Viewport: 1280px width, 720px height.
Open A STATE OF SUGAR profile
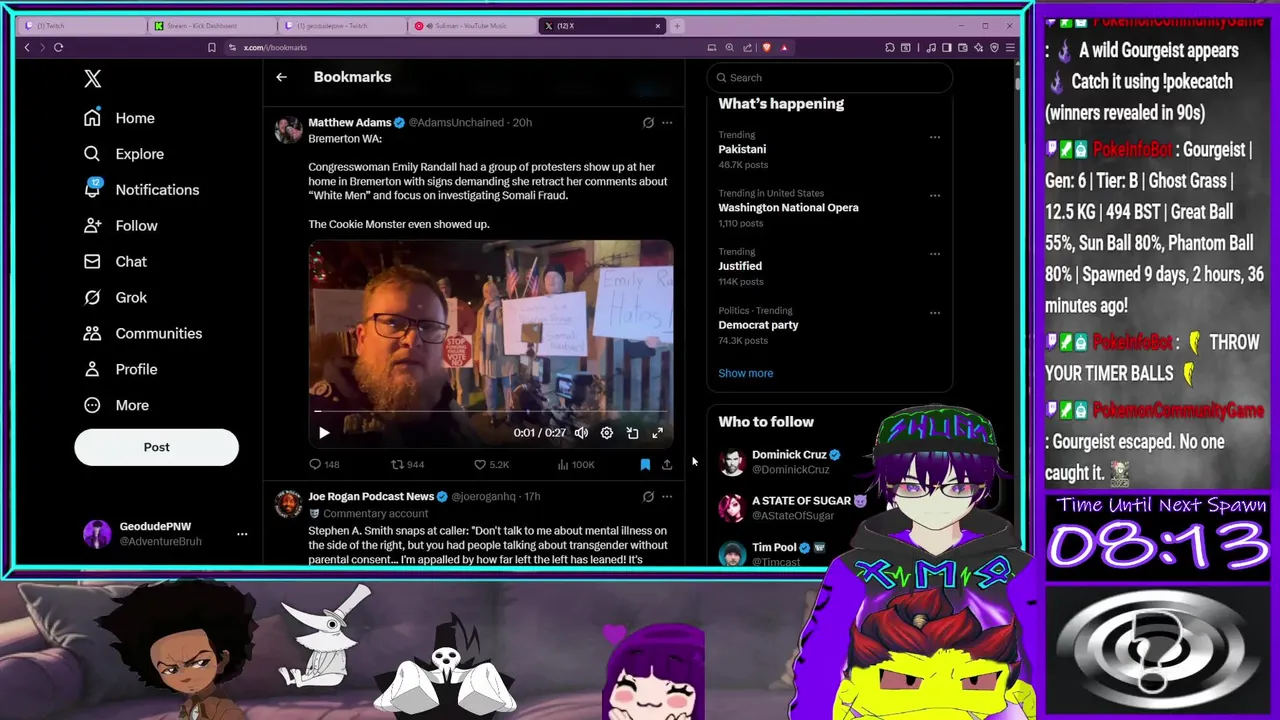[x=801, y=501]
